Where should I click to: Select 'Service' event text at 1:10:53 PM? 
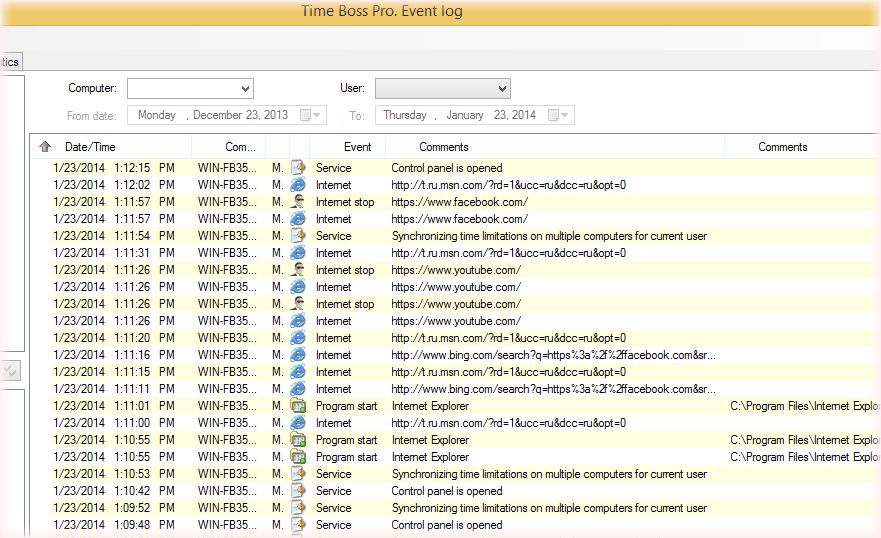(334, 474)
